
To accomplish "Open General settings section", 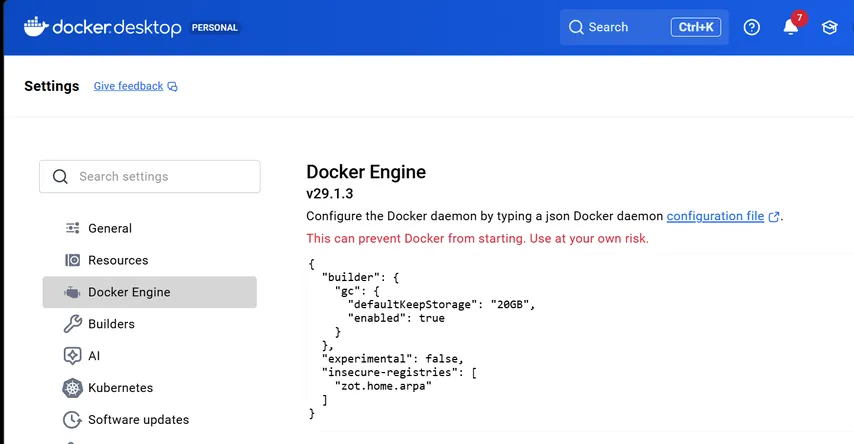I will pyautogui.click(x=150, y=228).
